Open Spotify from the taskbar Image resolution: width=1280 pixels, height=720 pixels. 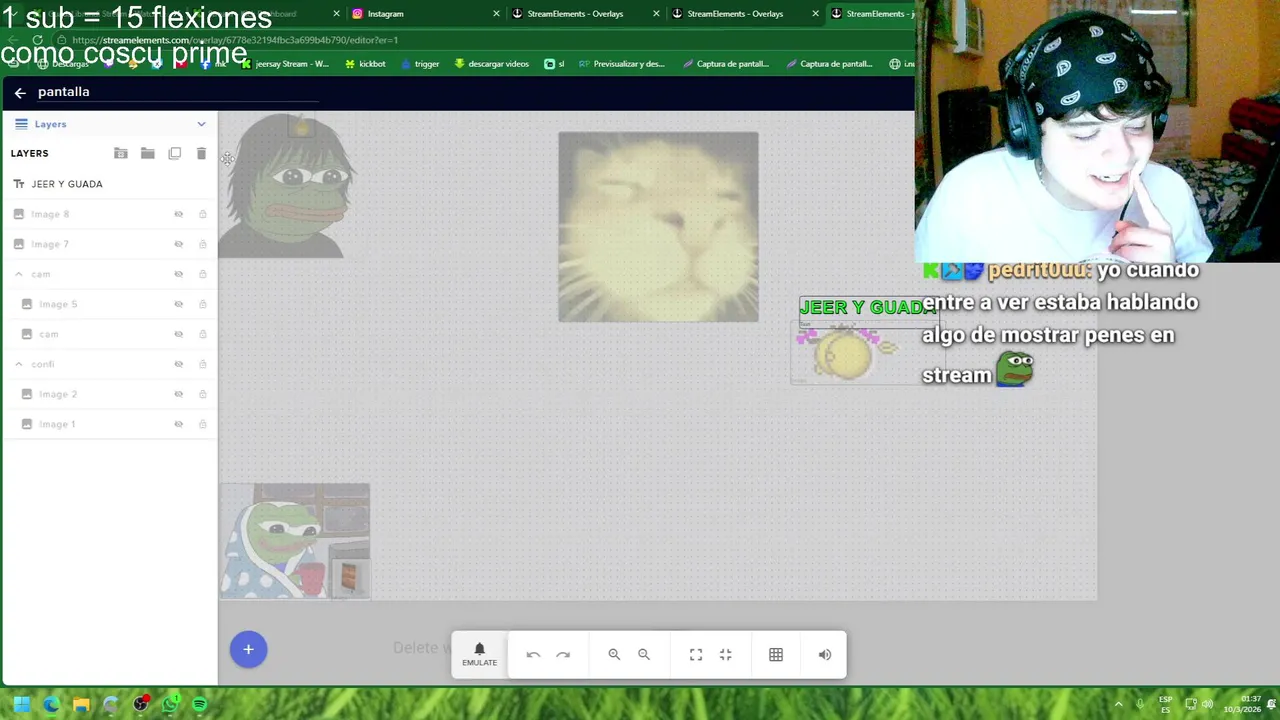200,704
